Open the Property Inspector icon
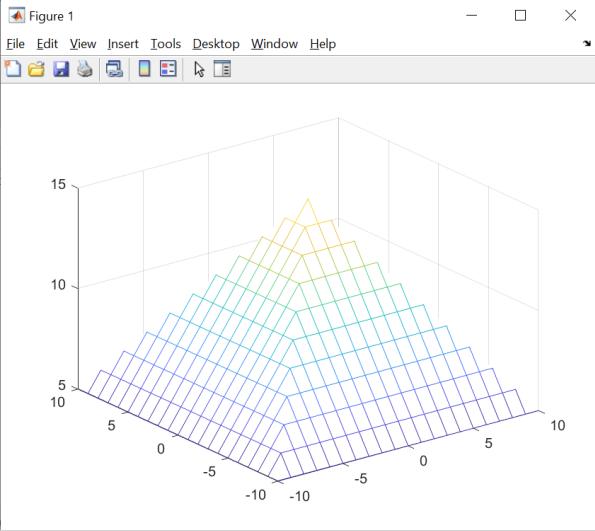 tap(222, 69)
